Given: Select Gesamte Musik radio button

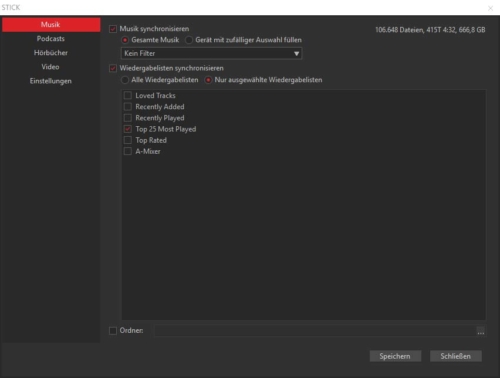Looking at the screenshot, I should tap(125, 40).
